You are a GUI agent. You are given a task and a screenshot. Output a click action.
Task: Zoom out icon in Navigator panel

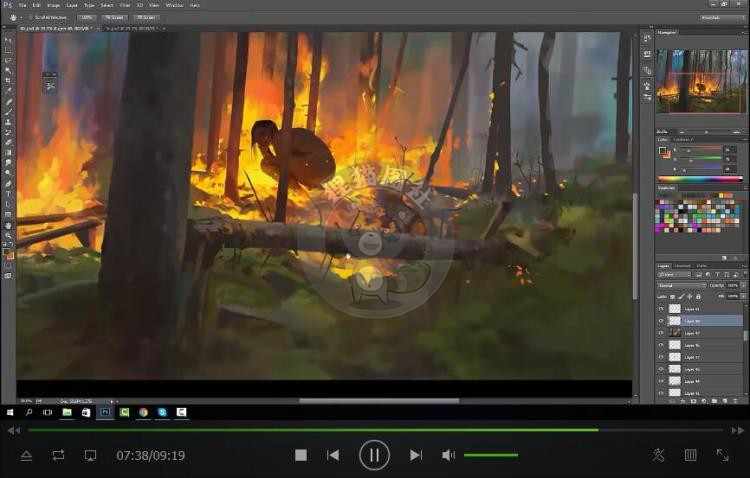click(x=682, y=132)
